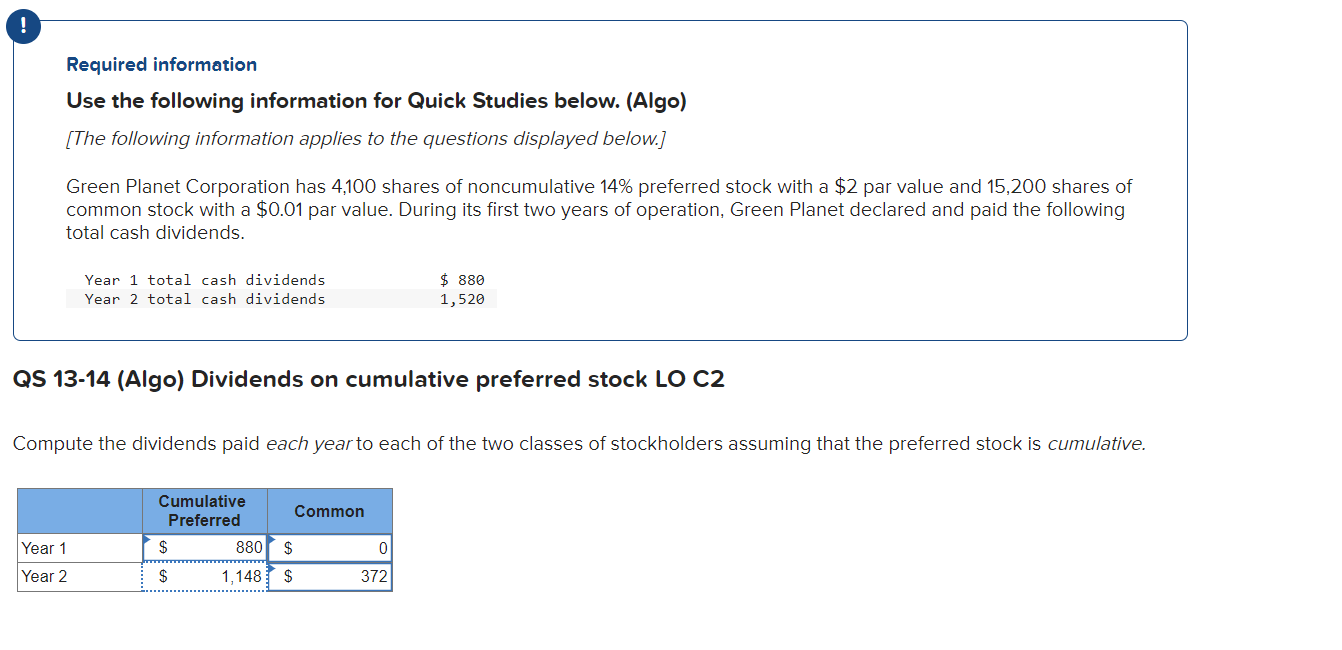Viewport: 1342px width, 650px height.
Task: Click the blue exclamation alert icon
Action: pyautogui.click(x=22, y=27)
